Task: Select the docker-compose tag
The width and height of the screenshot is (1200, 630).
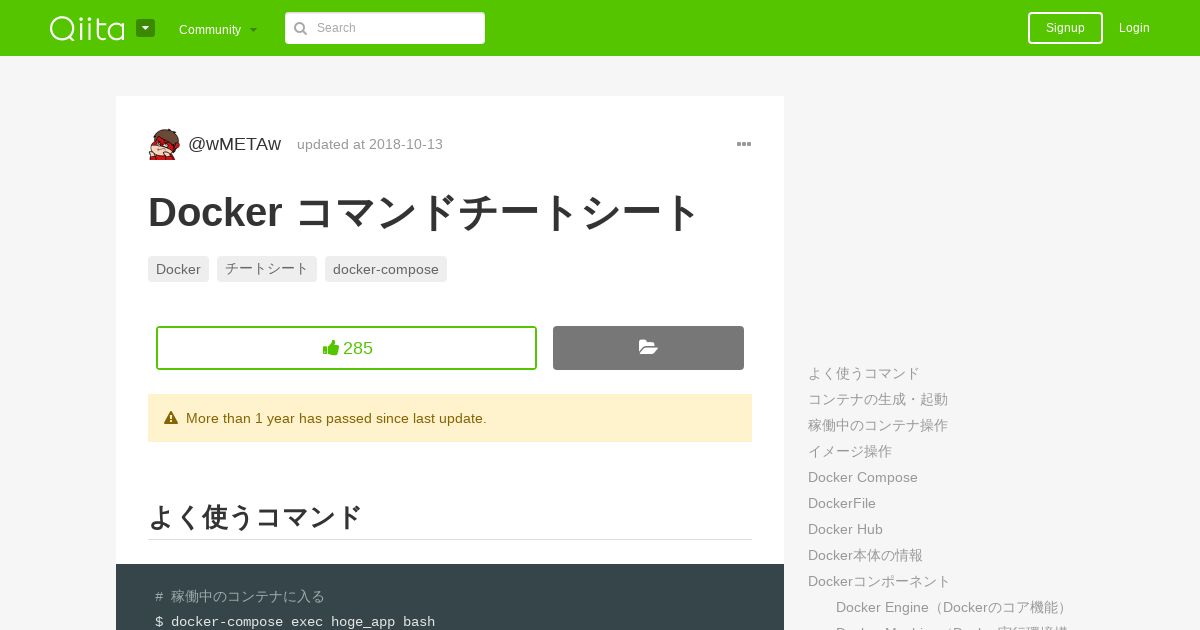Action: point(386,269)
